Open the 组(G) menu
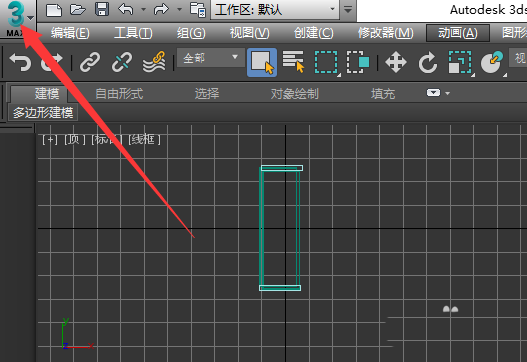 point(191,33)
